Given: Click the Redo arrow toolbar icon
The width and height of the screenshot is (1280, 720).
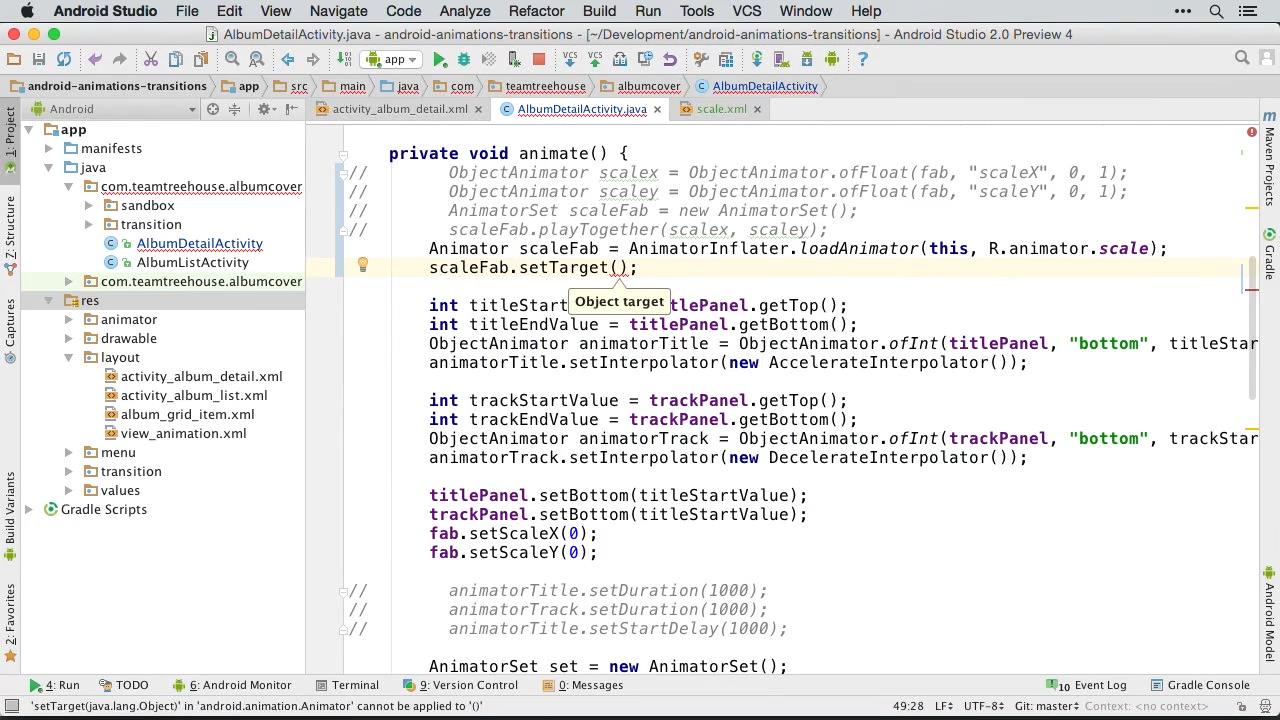Looking at the screenshot, I should pos(119,59).
